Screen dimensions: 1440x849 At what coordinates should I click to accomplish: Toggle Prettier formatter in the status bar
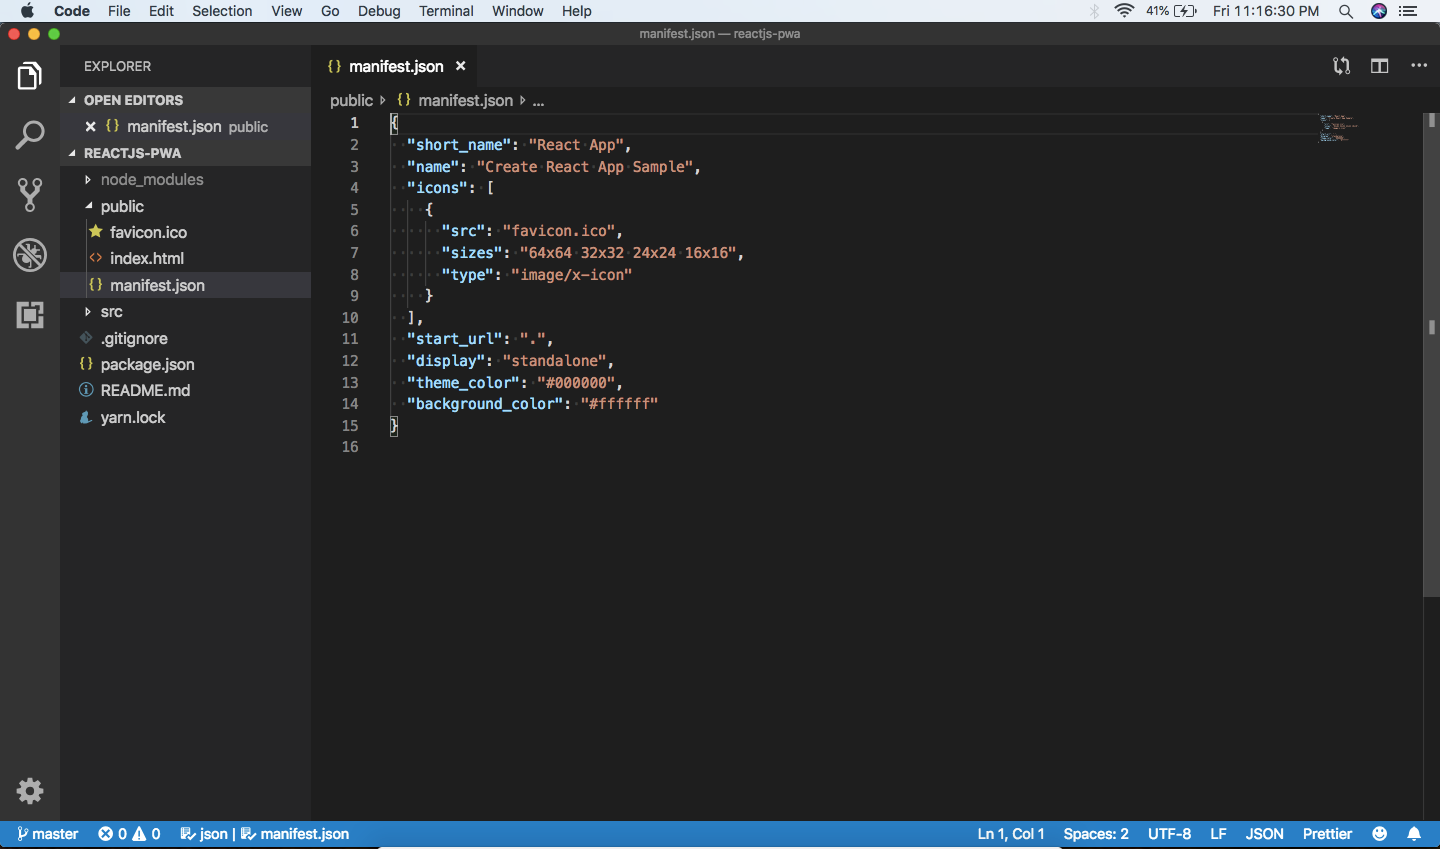click(x=1326, y=833)
